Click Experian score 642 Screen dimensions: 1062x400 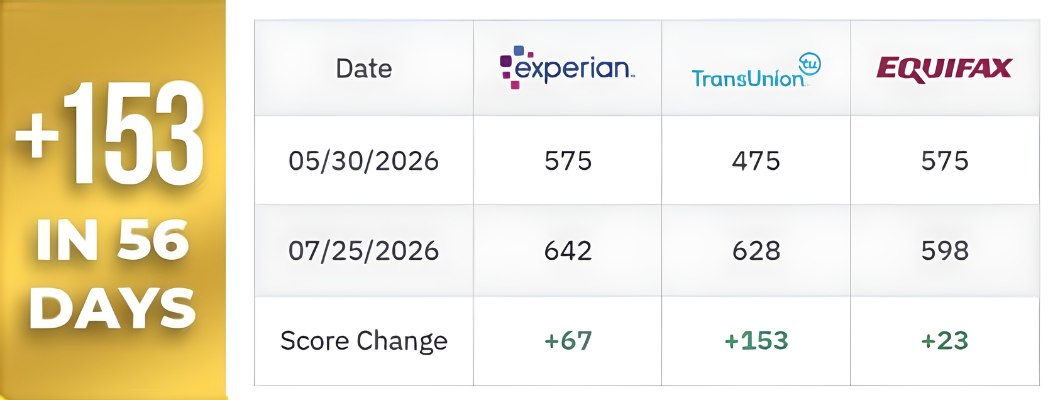[x=568, y=251]
